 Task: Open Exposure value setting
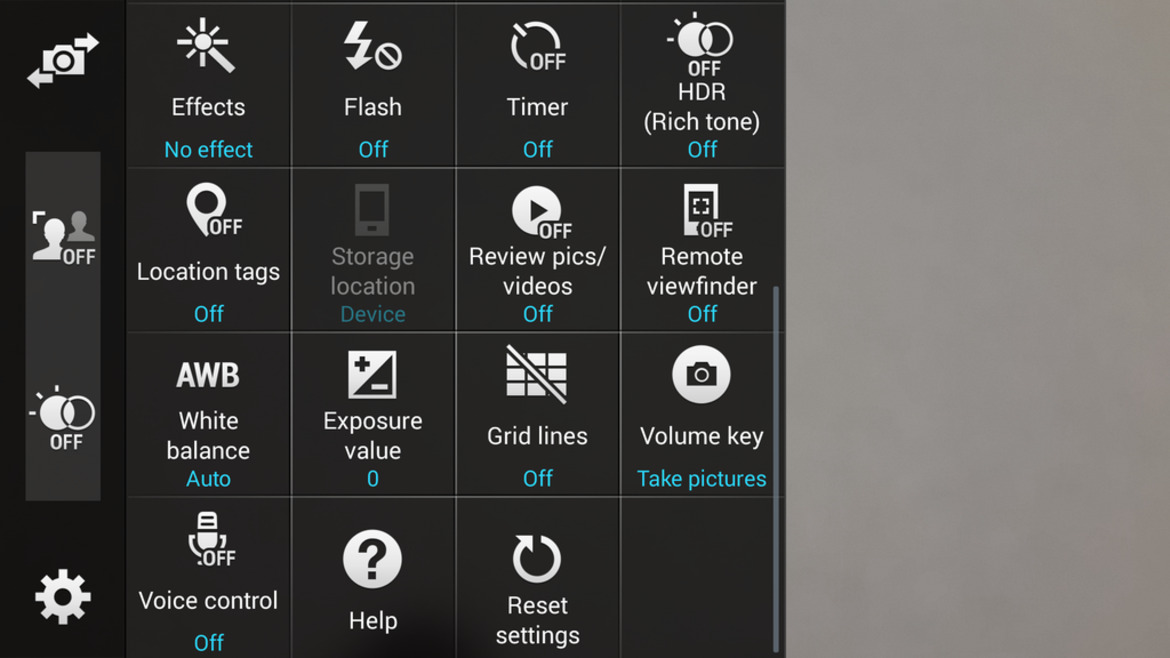pyautogui.click(x=373, y=415)
